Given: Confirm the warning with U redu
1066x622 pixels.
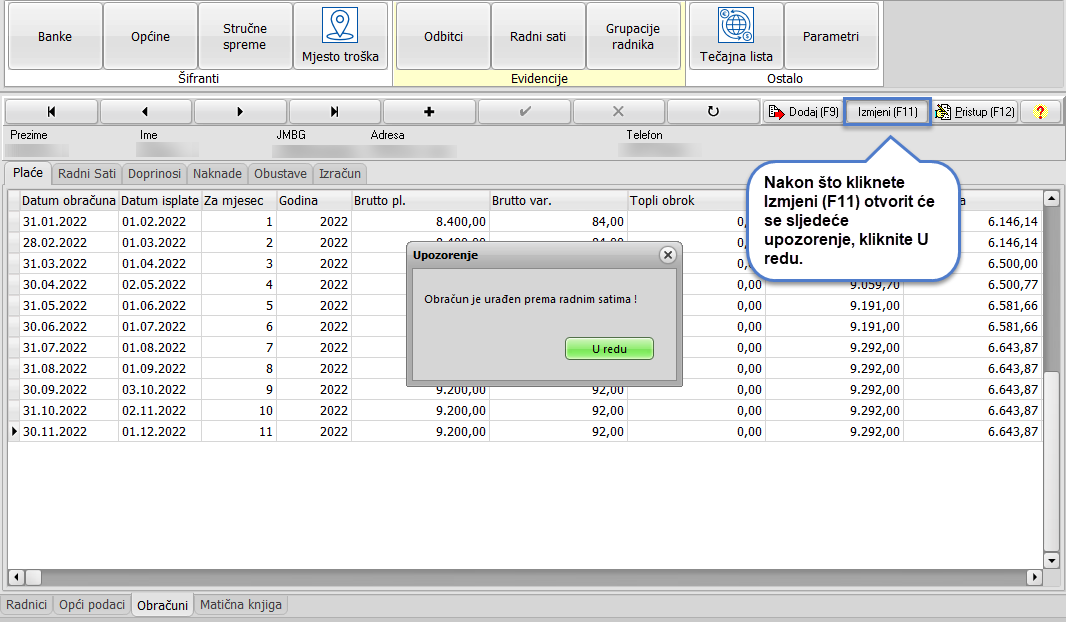Looking at the screenshot, I should click(x=609, y=349).
